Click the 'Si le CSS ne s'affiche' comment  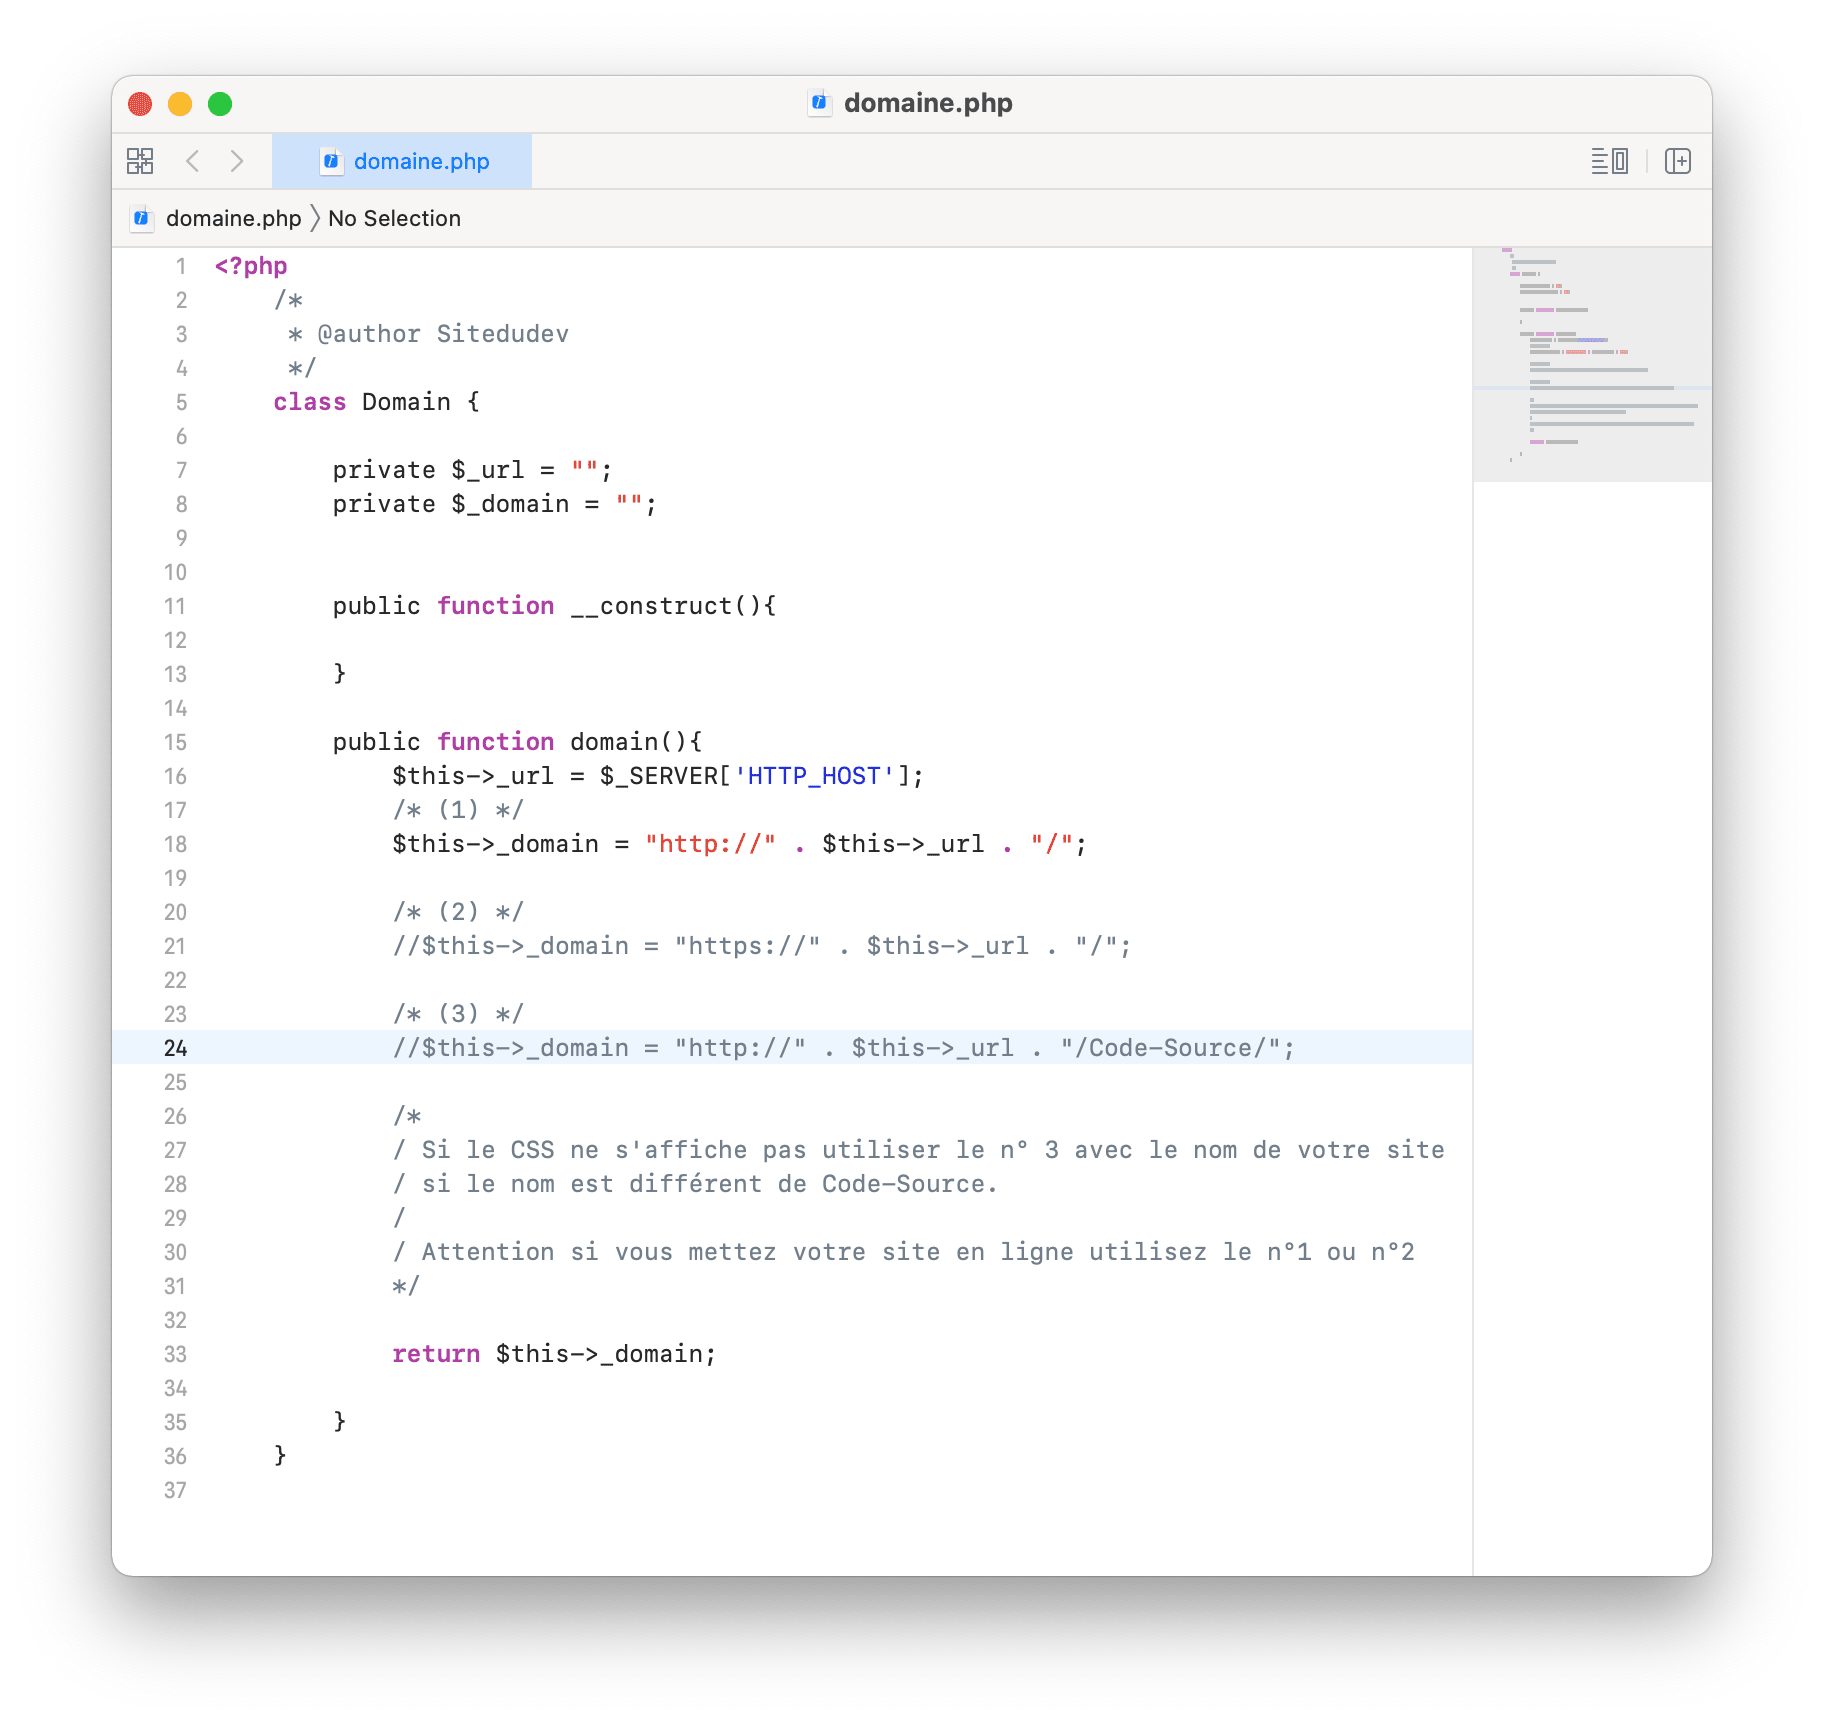coord(918,1150)
